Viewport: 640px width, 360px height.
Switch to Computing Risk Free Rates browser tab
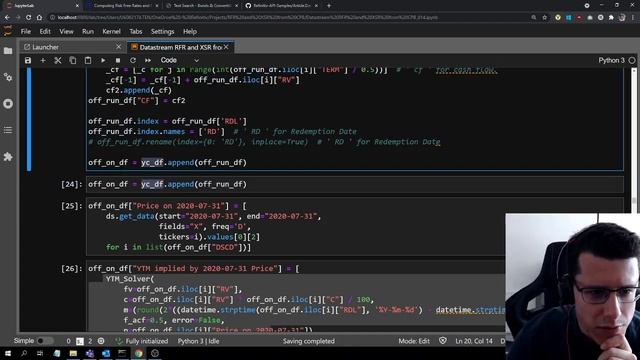pyautogui.click(x=122, y=6)
